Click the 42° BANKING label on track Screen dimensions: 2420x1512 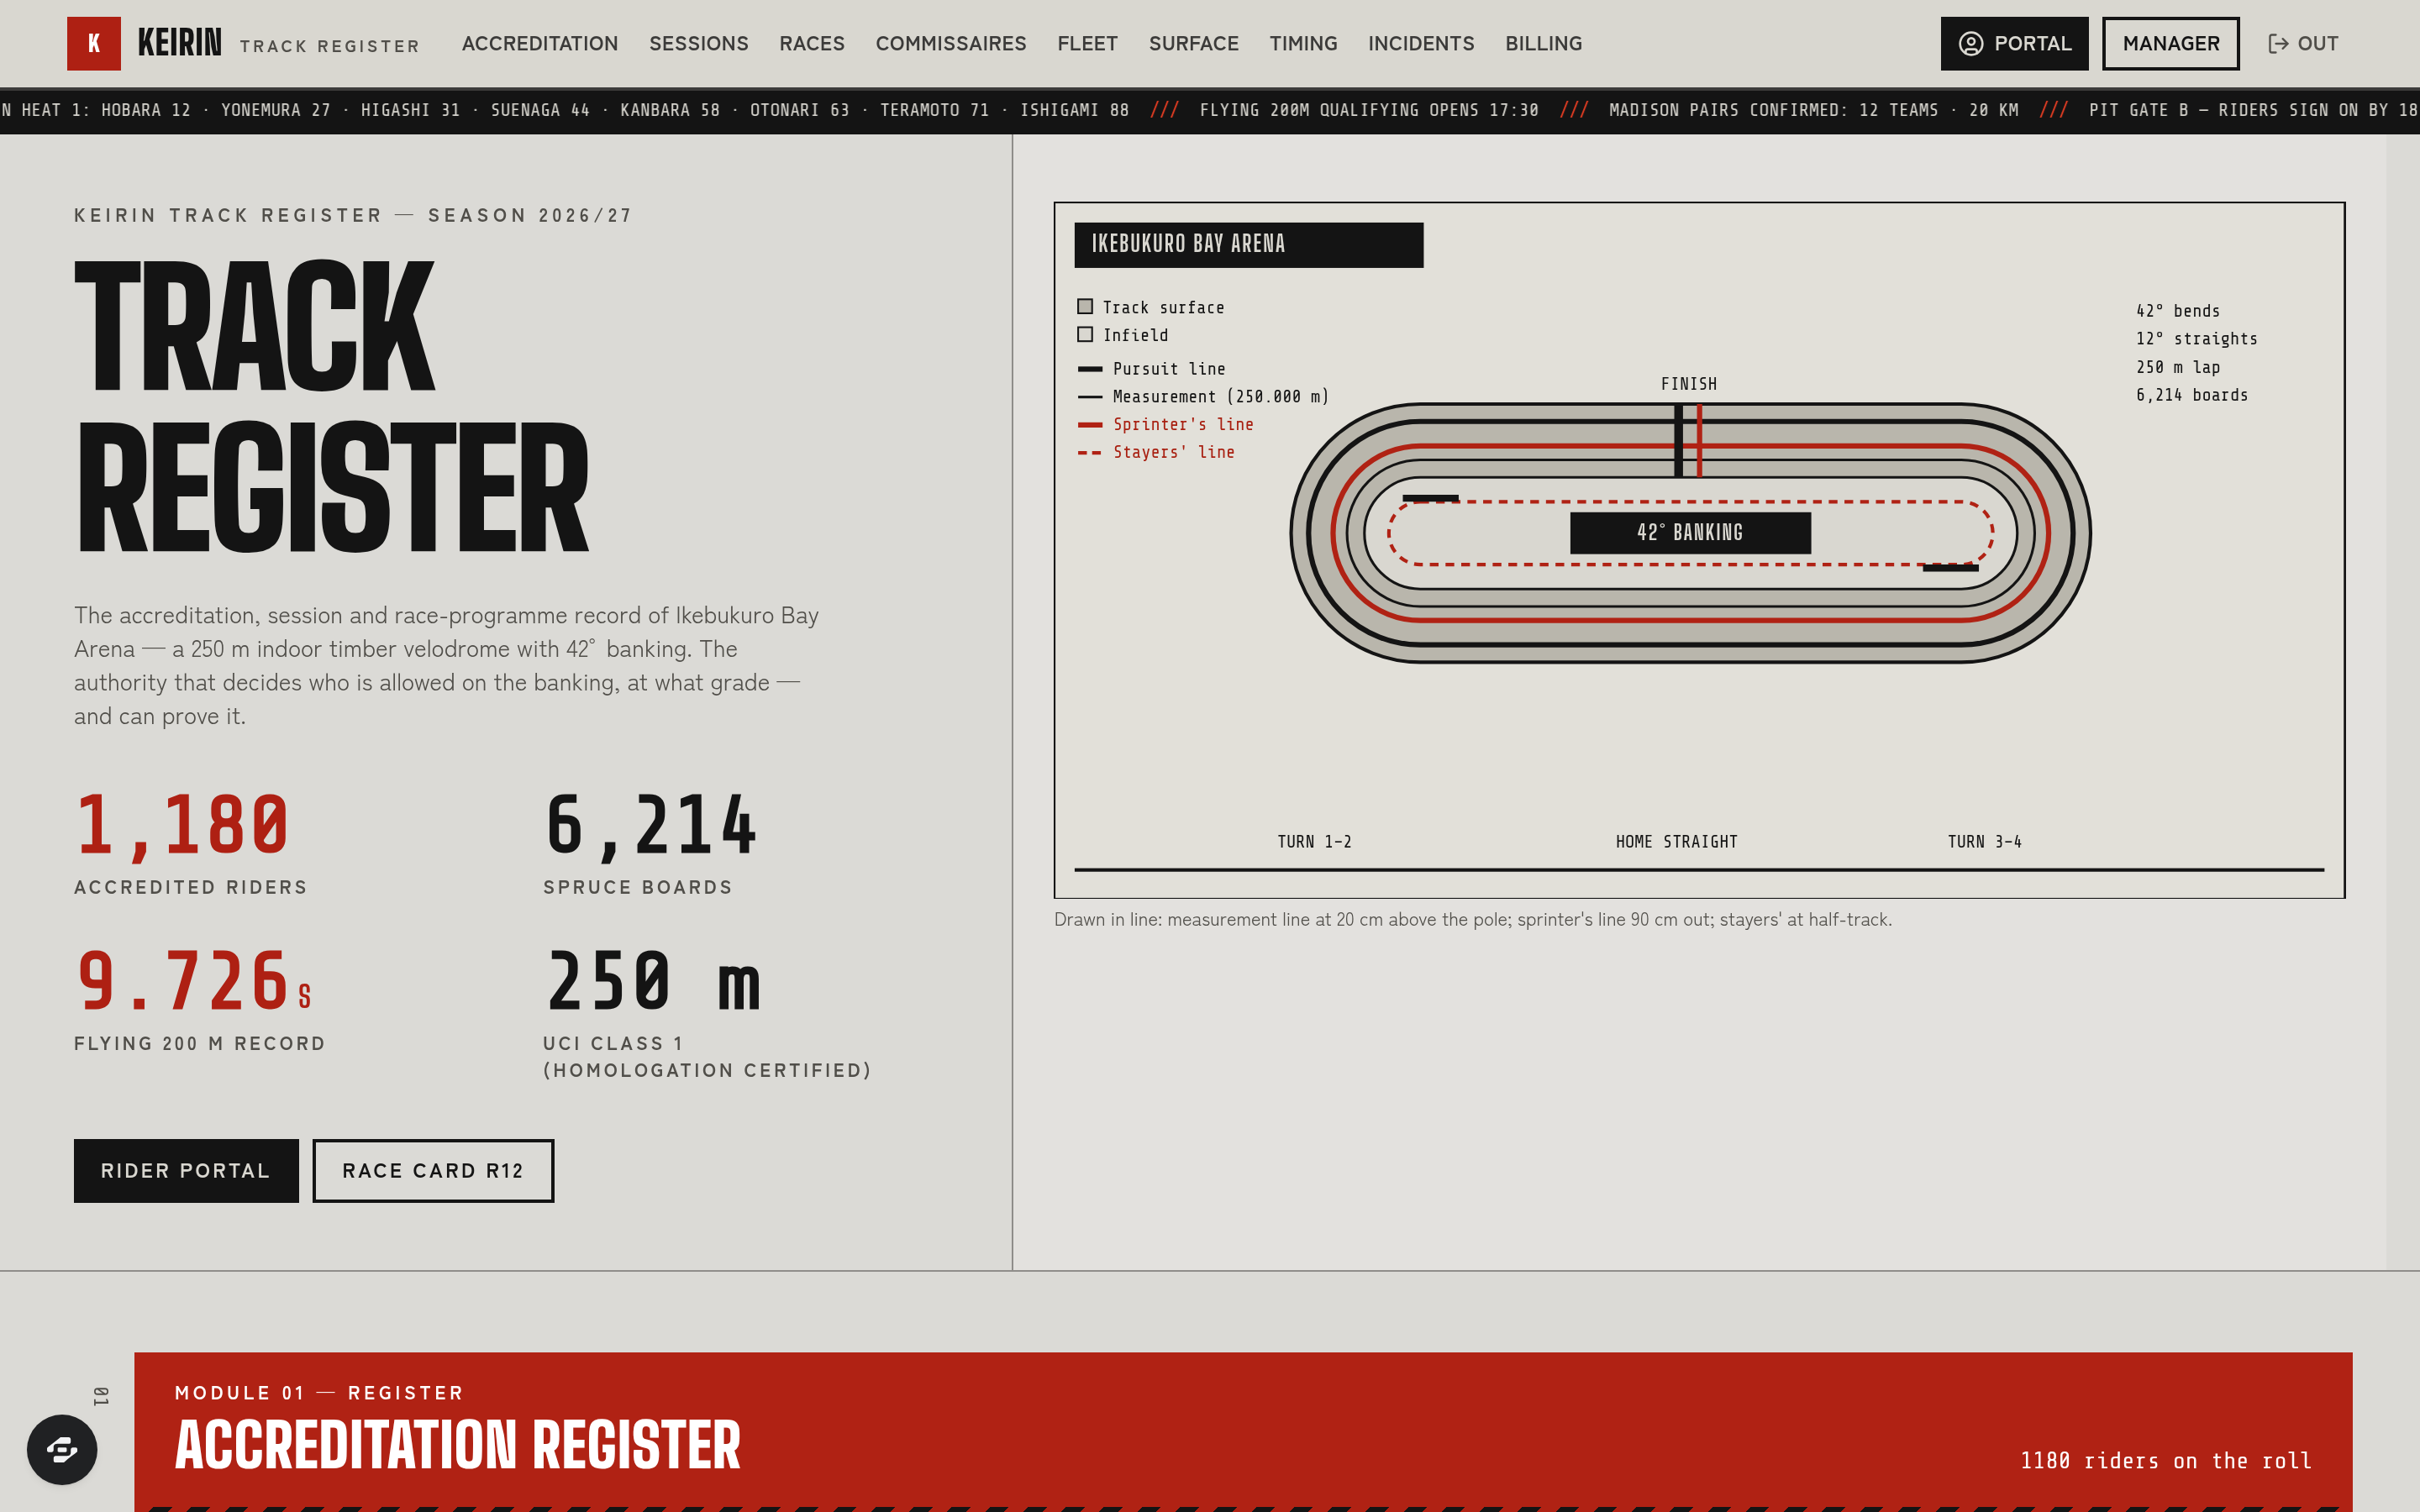pyautogui.click(x=1690, y=533)
